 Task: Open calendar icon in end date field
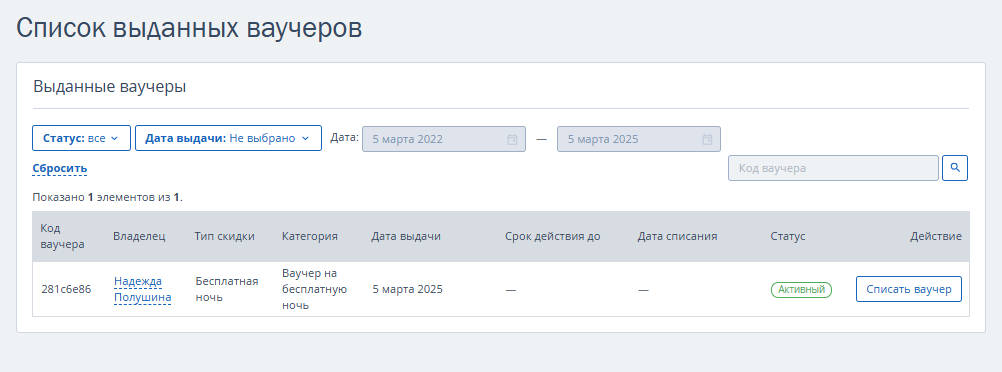(x=707, y=139)
